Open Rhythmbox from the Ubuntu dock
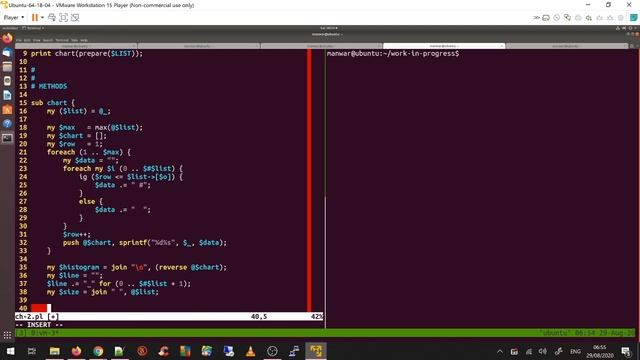 [x=7, y=81]
